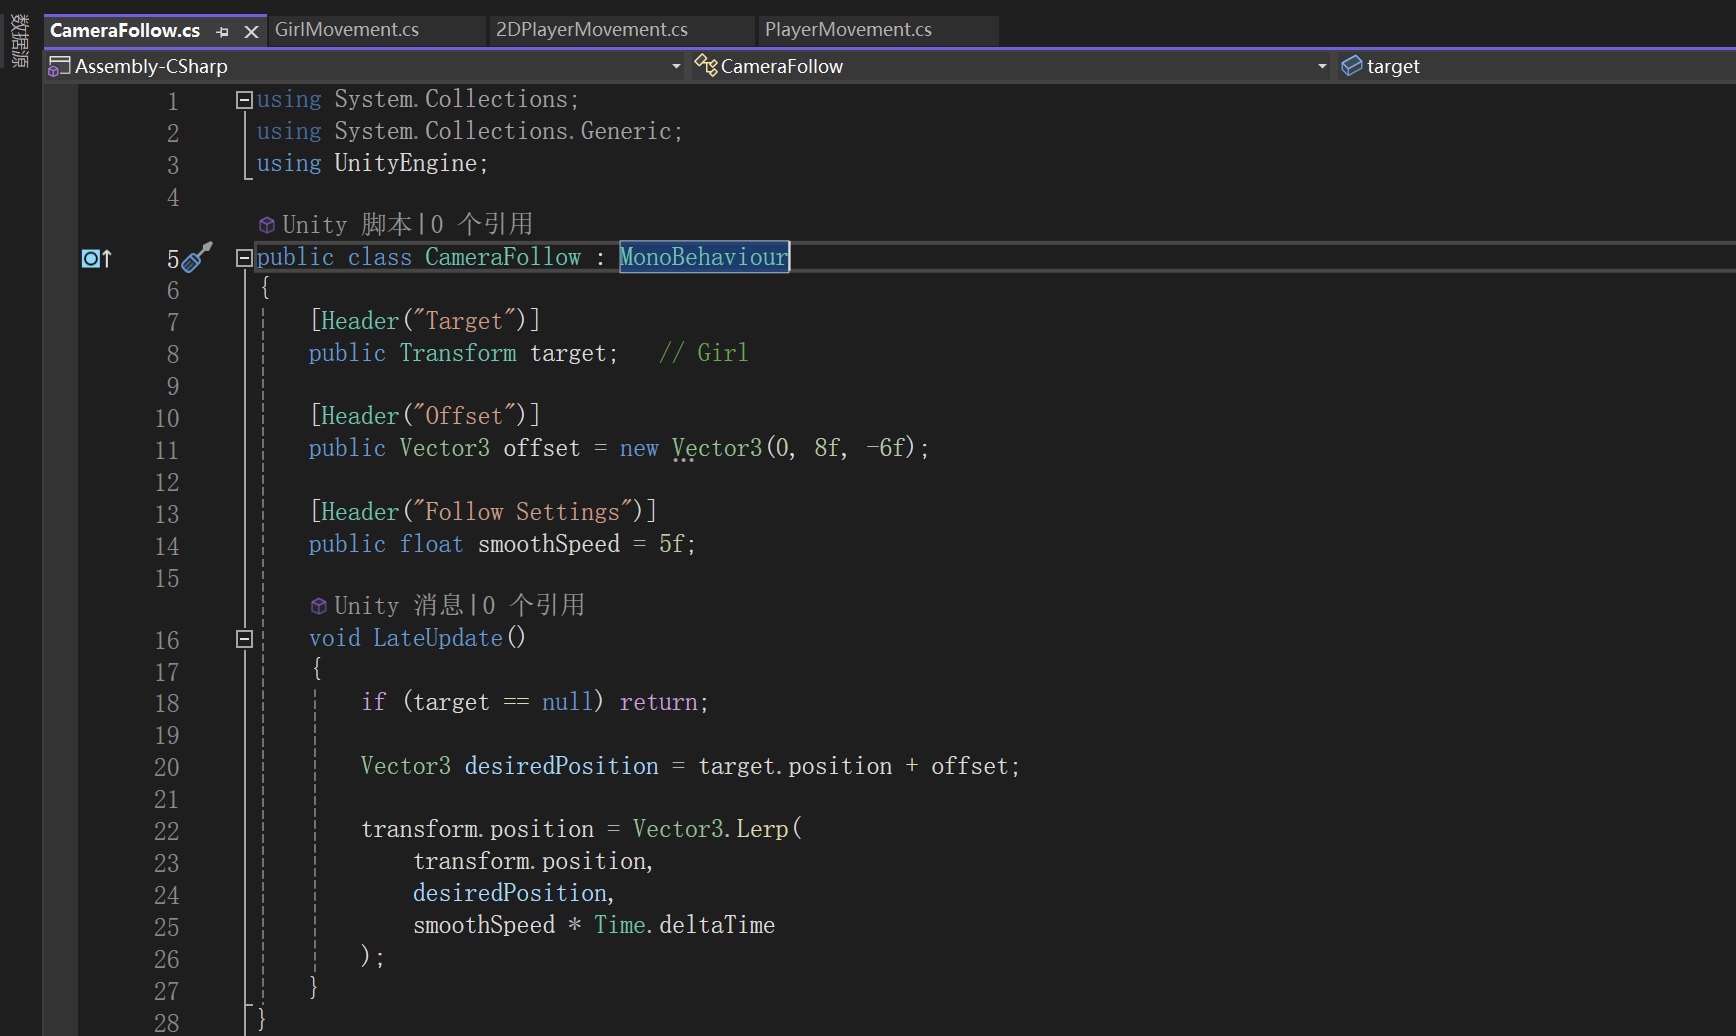Click the Transform type on line 8
Screen dimensions: 1736x1036
pyautogui.click(x=458, y=353)
